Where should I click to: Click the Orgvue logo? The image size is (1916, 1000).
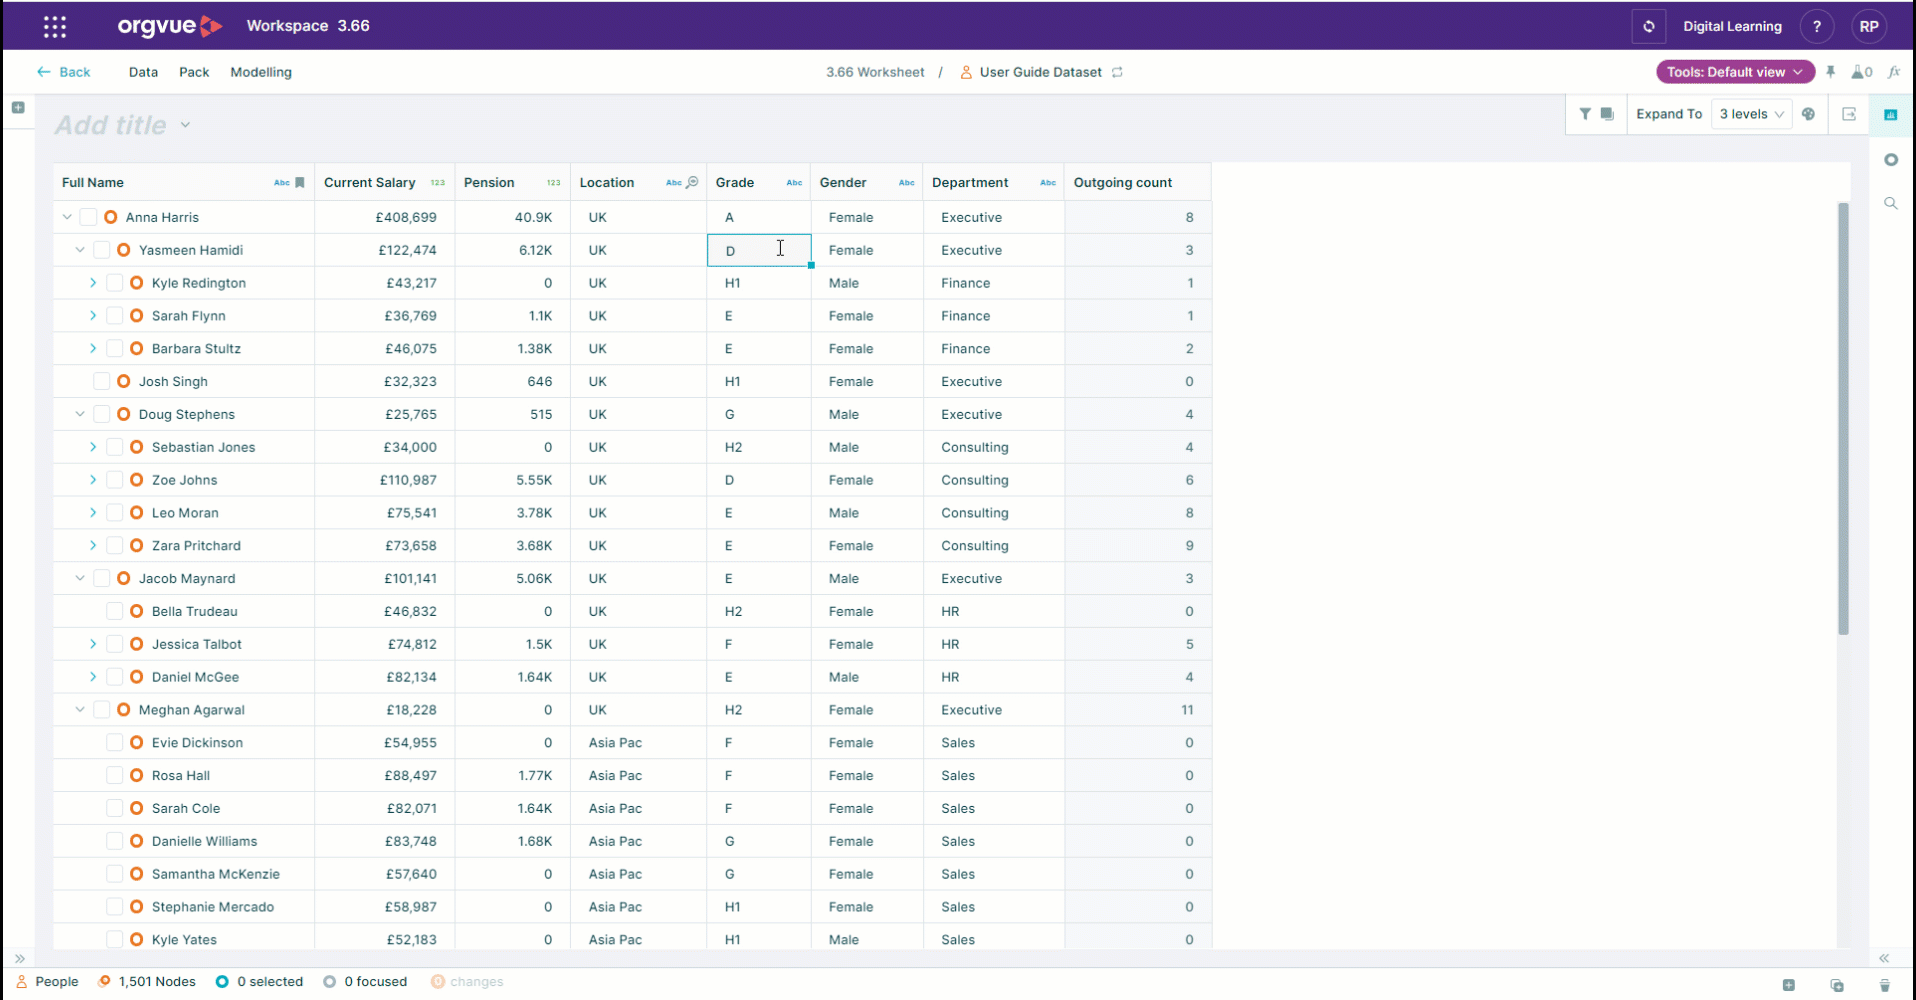(169, 26)
